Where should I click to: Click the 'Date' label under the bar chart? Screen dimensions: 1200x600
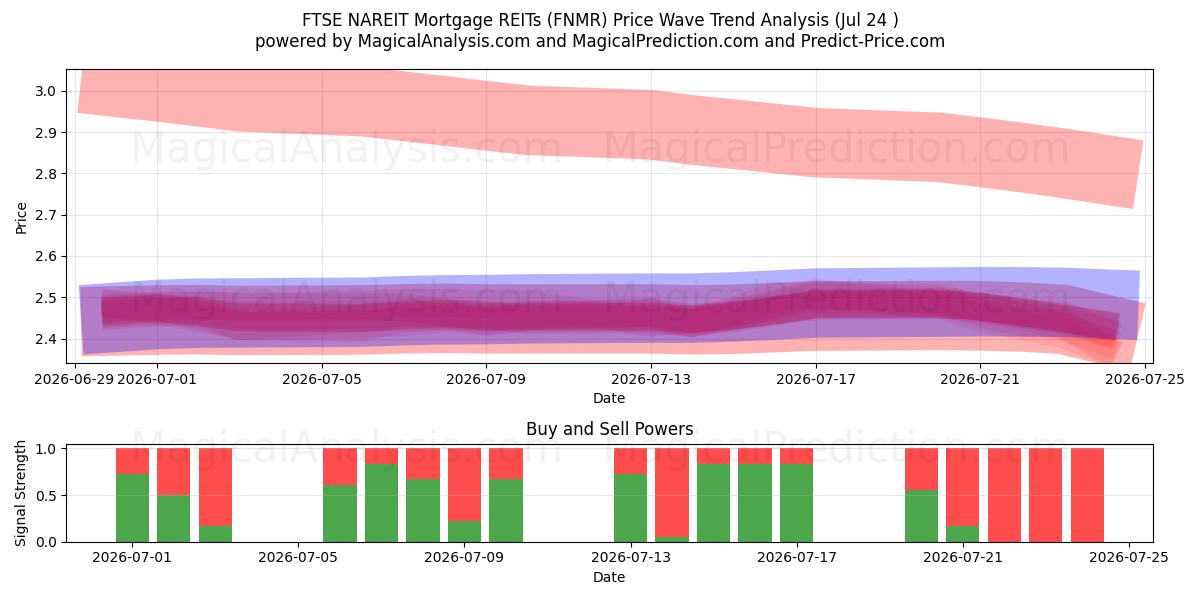609,577
